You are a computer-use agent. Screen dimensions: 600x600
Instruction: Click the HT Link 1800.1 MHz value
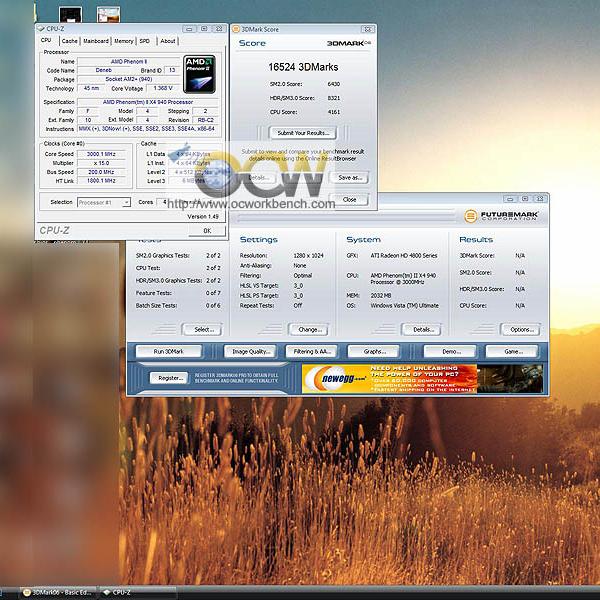(x=101, y=181)
